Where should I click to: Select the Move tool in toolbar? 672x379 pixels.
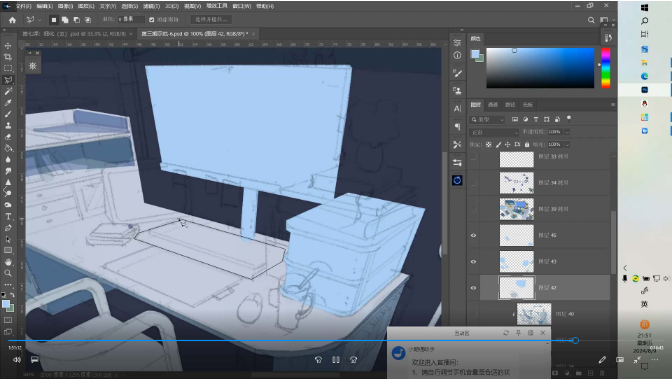[8, 46]
